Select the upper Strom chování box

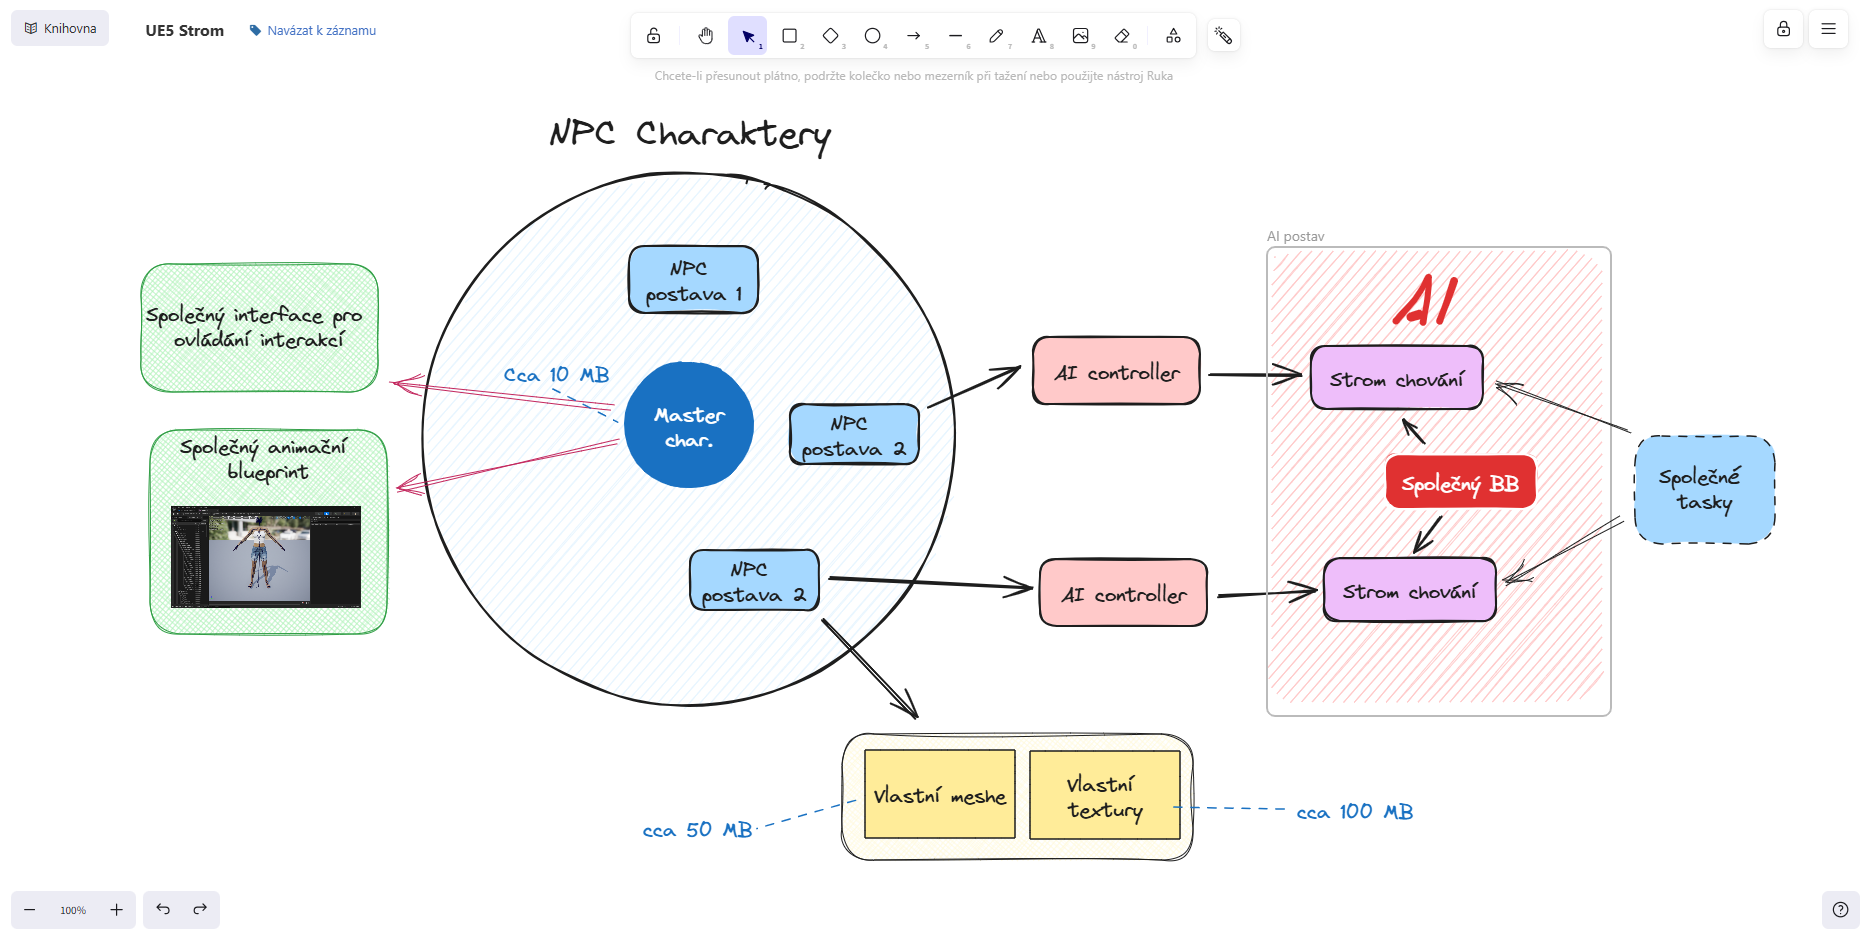point(1396,378)
